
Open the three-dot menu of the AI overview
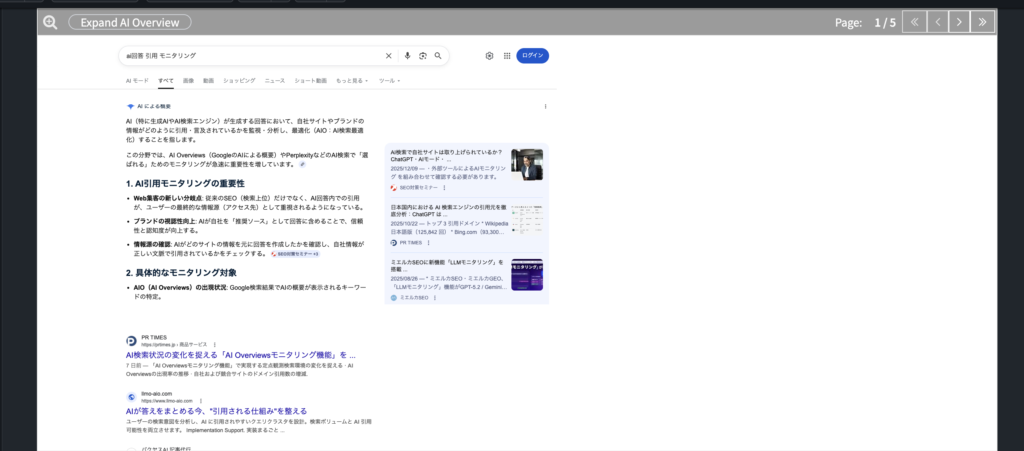pyautogui.click(x=545, y=106)
